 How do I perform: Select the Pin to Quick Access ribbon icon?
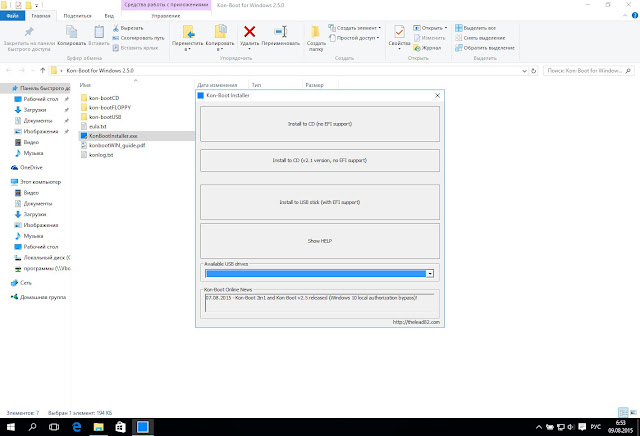point(29,32)
